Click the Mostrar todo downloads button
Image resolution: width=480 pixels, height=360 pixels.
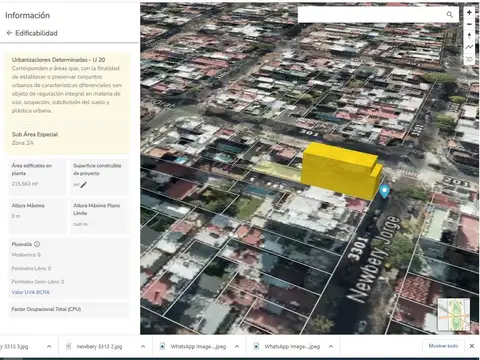[443, 346]
